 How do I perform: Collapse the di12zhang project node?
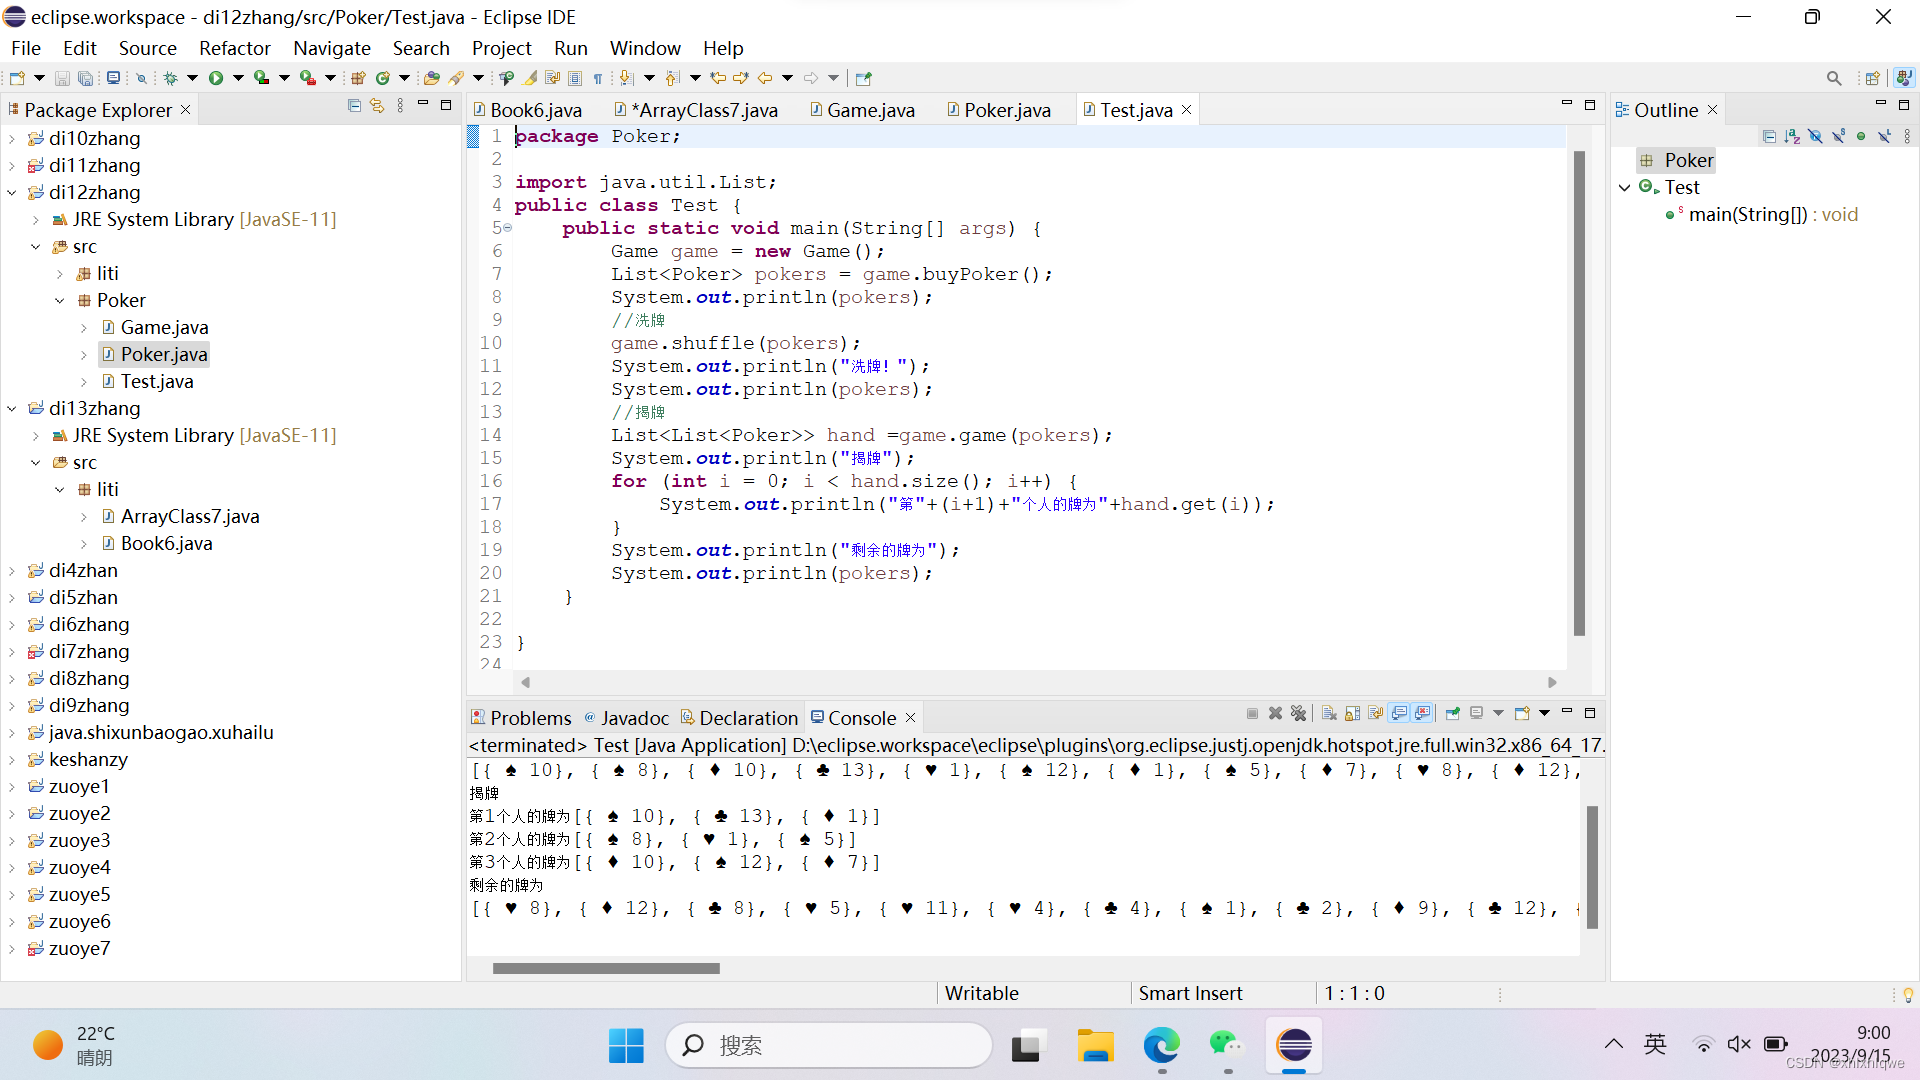point(12,192)
